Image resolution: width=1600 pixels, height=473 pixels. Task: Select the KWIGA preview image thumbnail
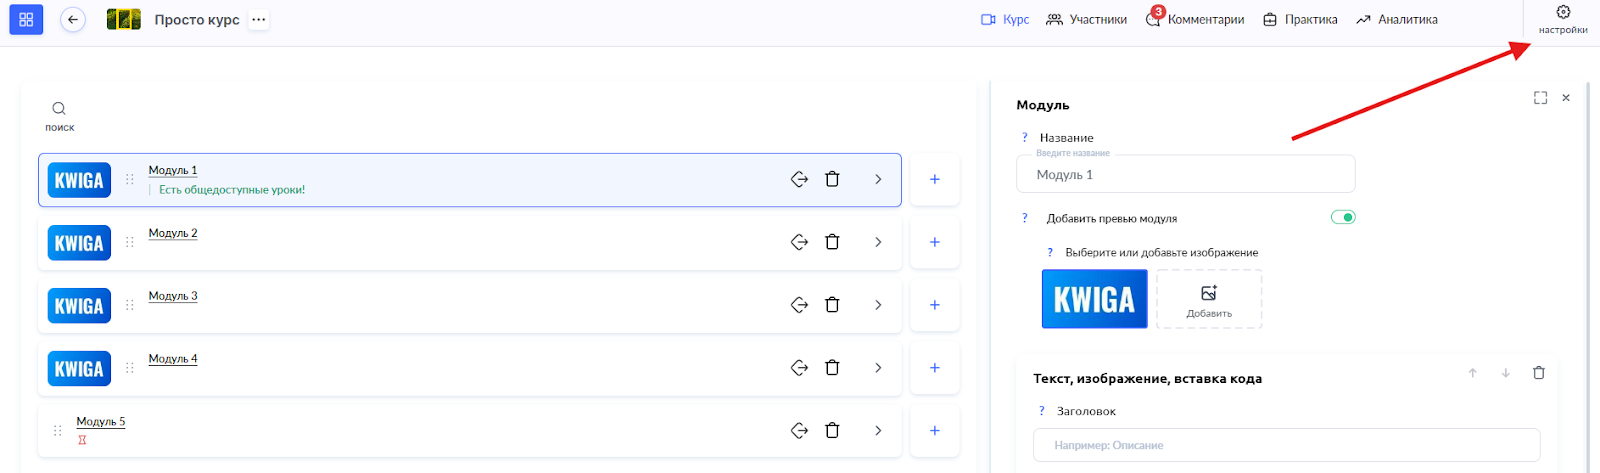tap(1094, 299)
